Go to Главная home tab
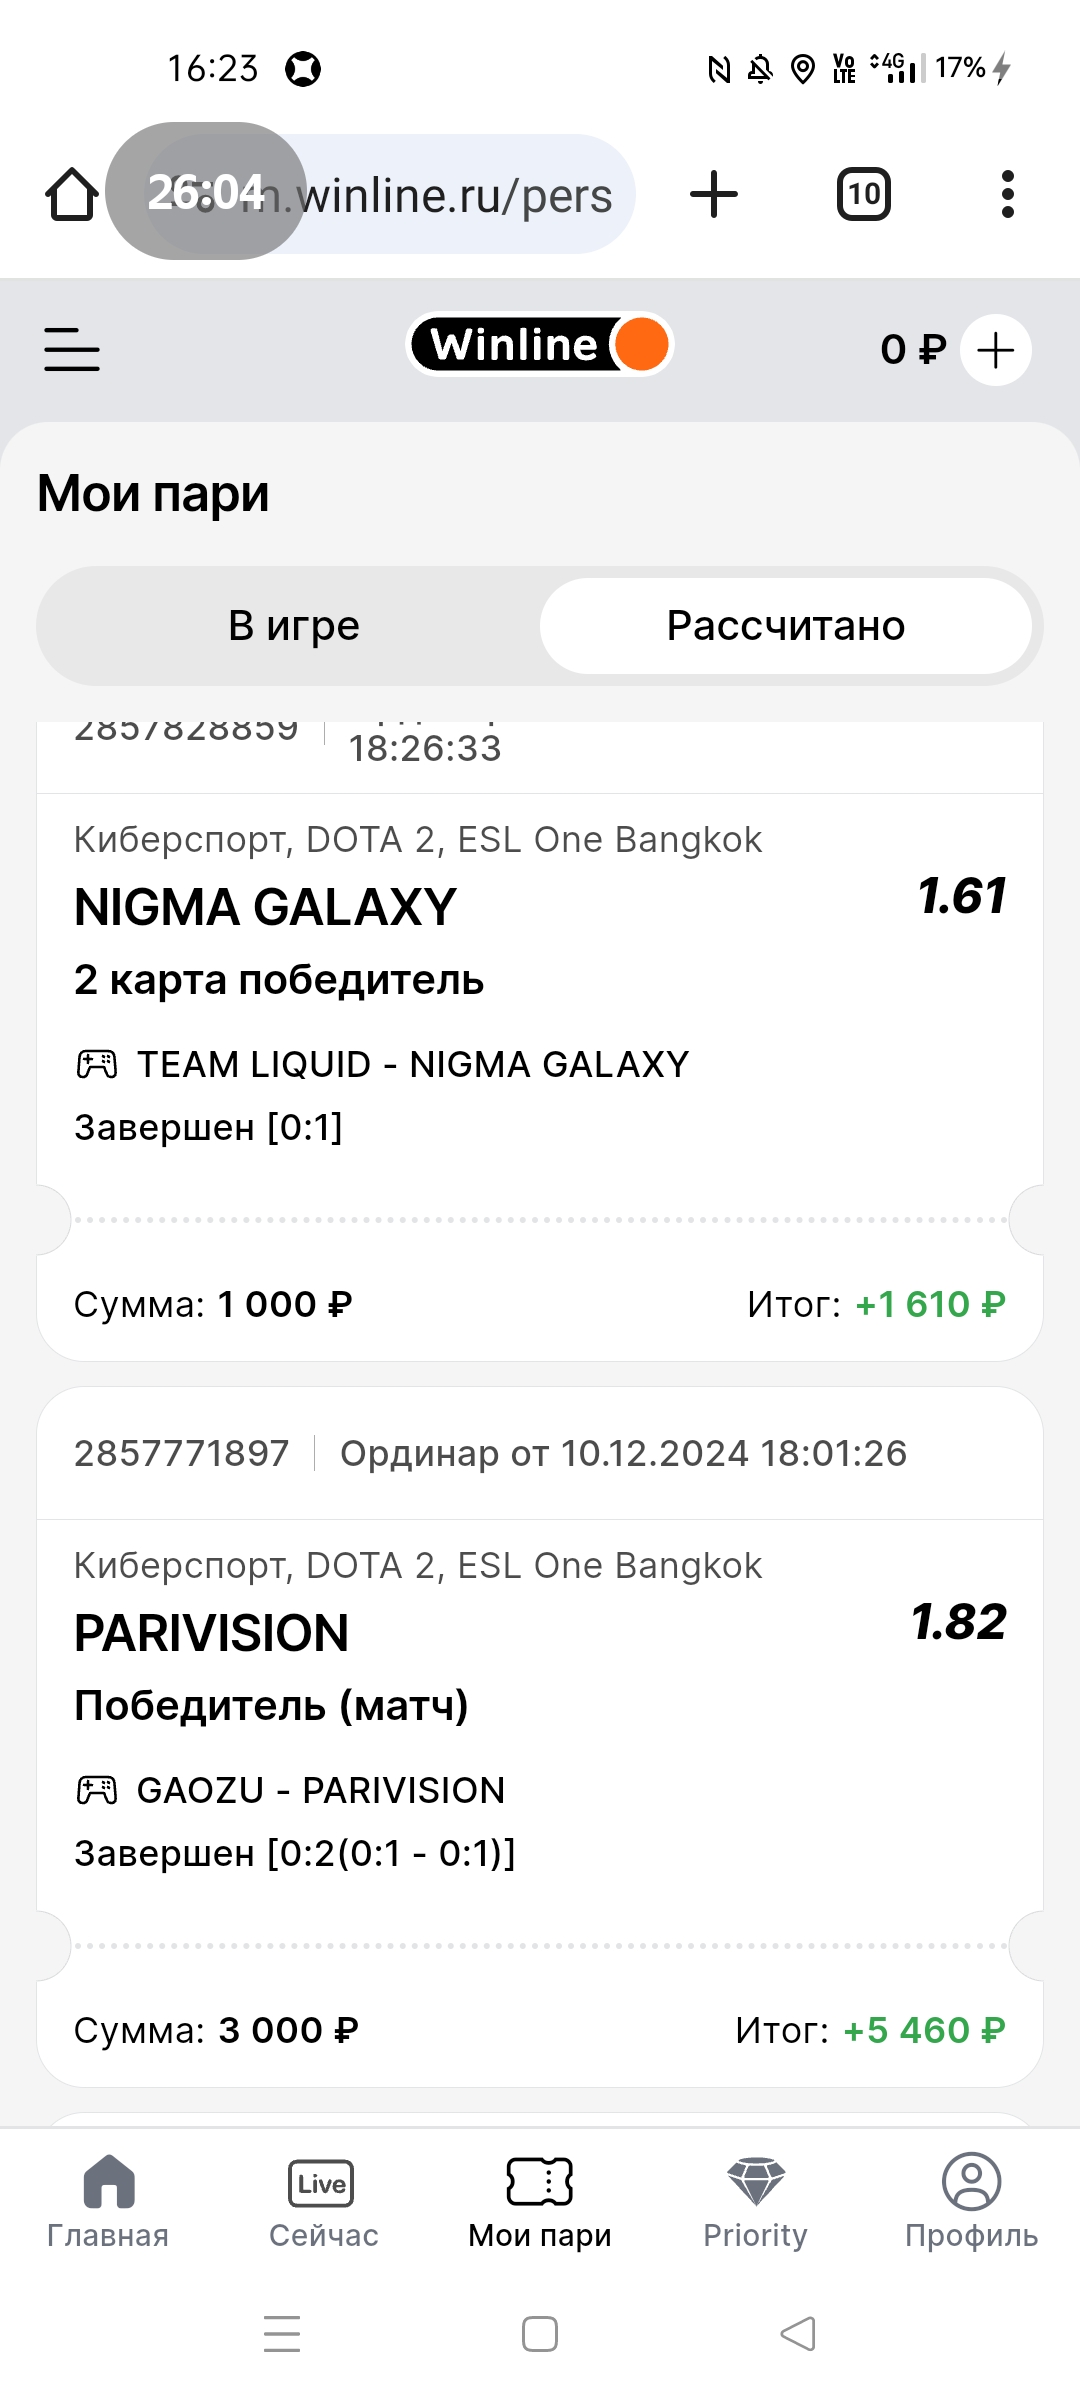1080x2400 pixels. [108, 2202]
